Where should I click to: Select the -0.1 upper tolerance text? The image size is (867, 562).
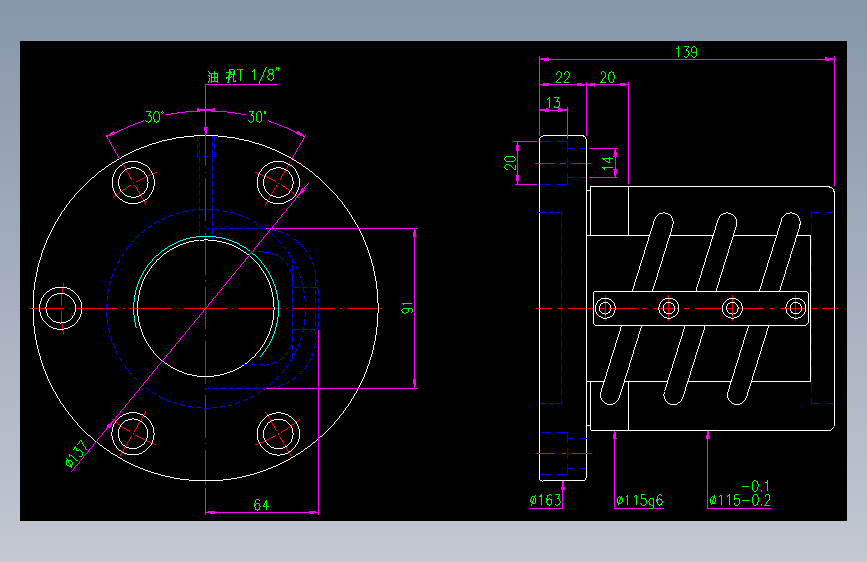(755, 486)
